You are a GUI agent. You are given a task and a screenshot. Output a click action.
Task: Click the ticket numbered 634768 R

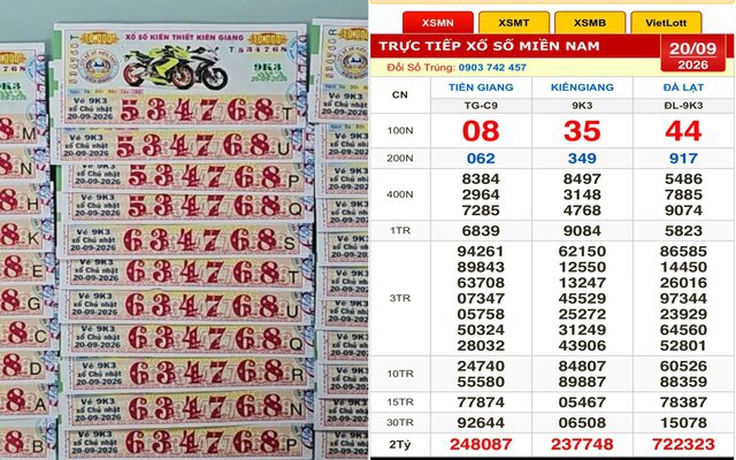185,372
